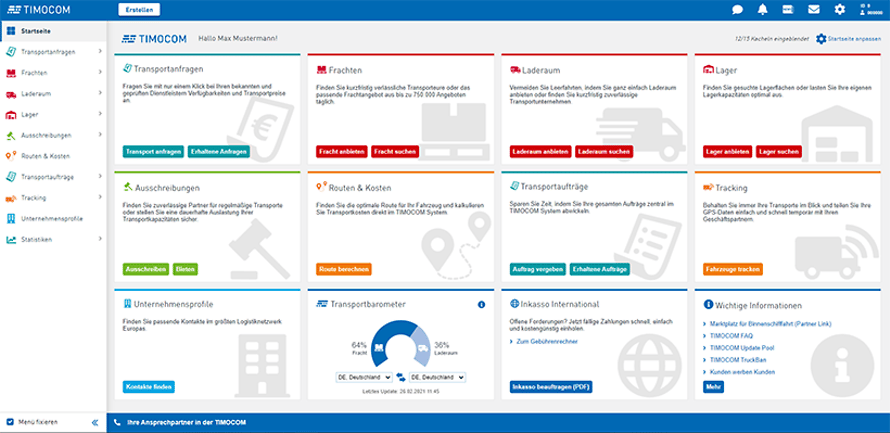Click the Bieten button in Ausschreibungen tile
The image size is (890, 433).
click(185, 269)
